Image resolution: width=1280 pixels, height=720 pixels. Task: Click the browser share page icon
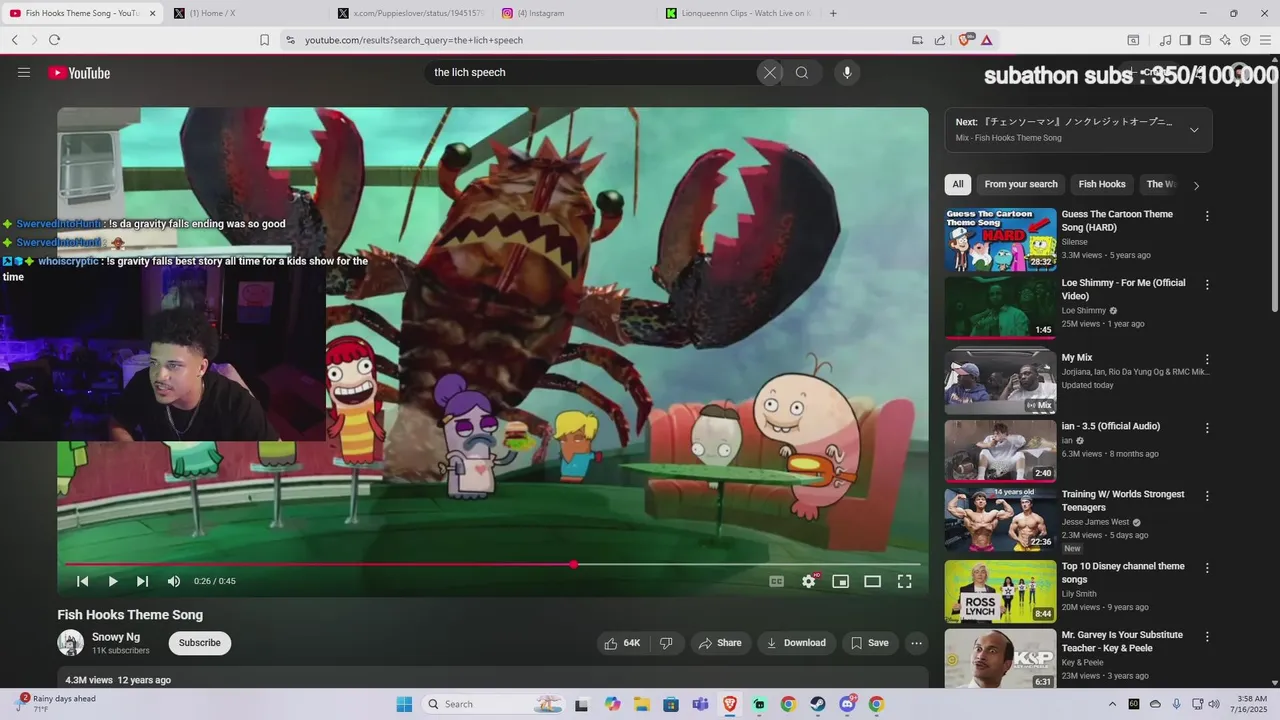(x=940, y=40)
